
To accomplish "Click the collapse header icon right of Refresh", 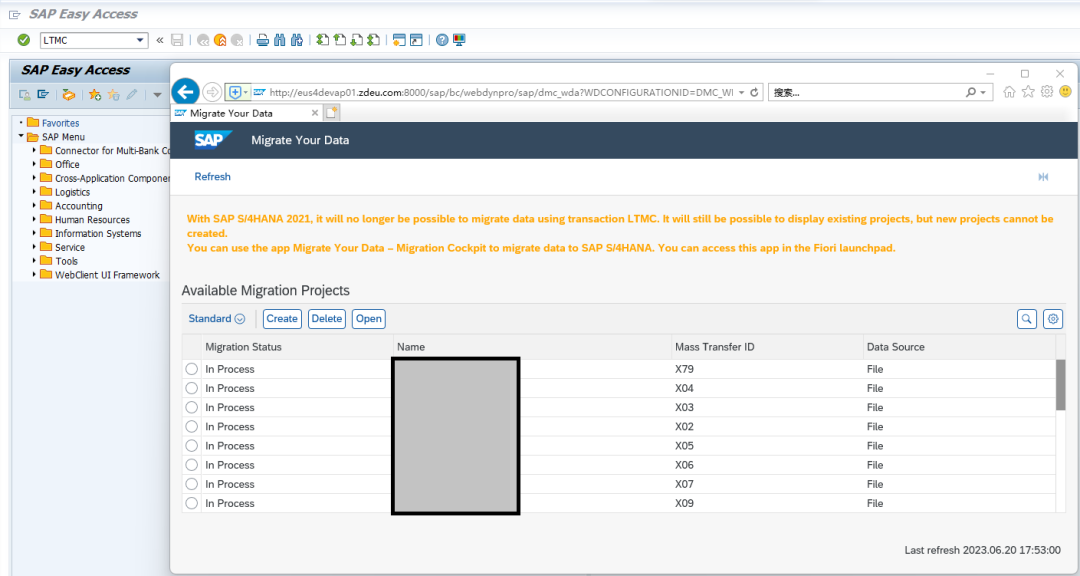I will tap(1043, 177).
